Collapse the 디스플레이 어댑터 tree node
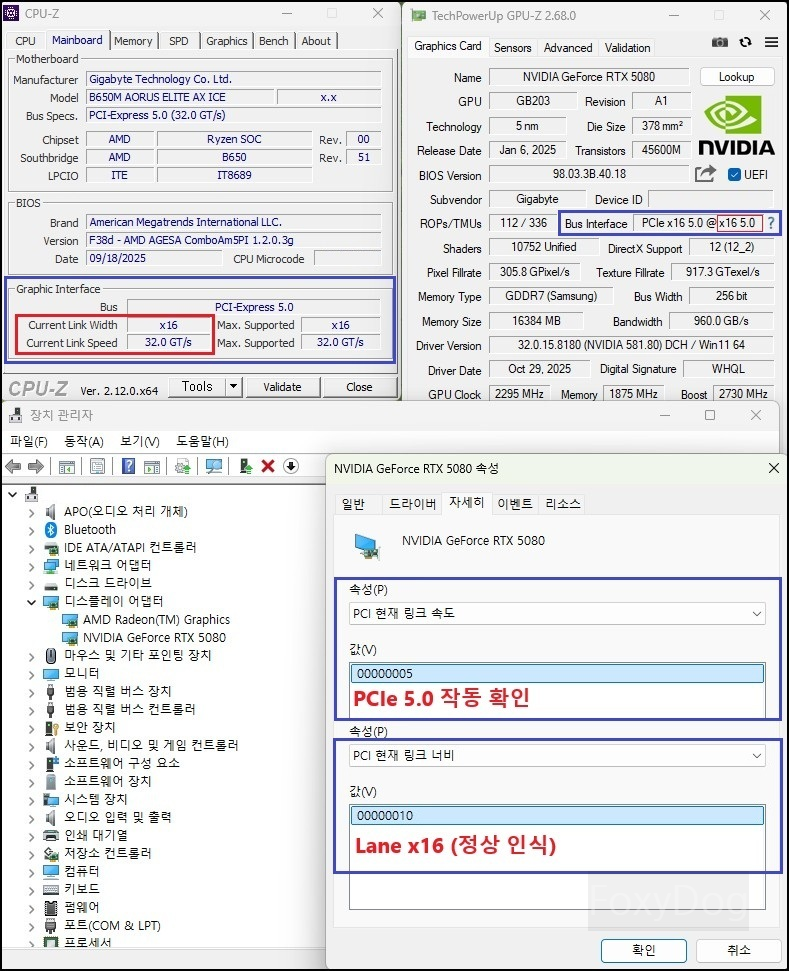Screen dimensions: 789x971 click(31, 602)
